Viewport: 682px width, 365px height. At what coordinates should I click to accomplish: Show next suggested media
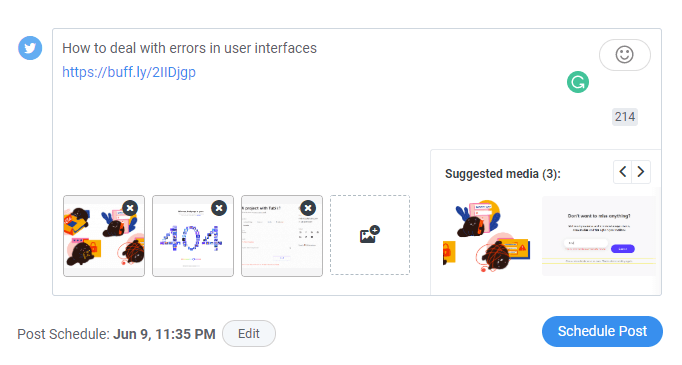pyautogui.click(x=641, y=172)
